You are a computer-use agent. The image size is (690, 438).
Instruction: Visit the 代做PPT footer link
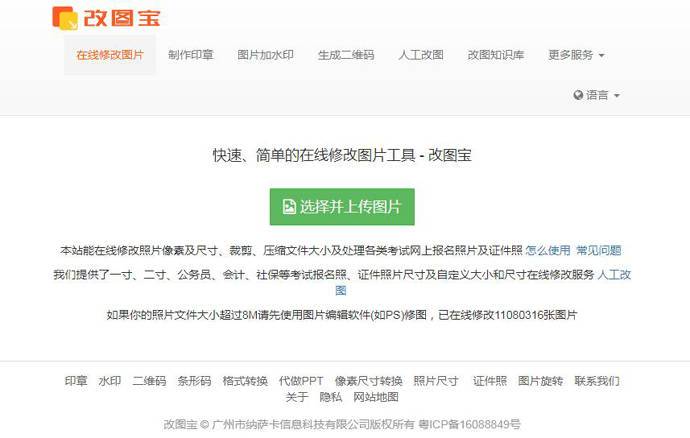coord(301,381)
